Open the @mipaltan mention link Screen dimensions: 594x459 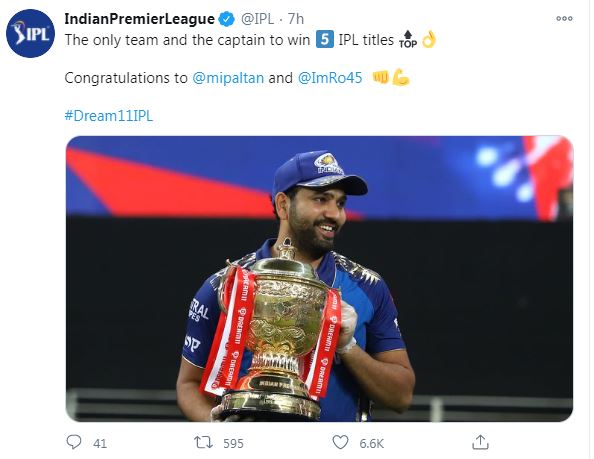click(x=228, y=78)
